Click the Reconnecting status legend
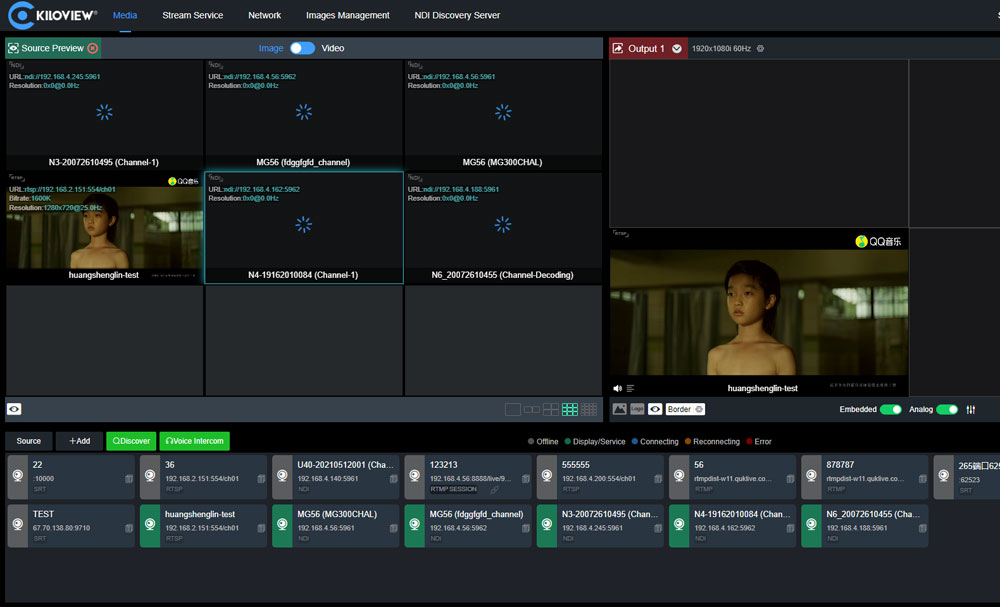This screenshot has height=607, width=1000. [x=712, y=441]
